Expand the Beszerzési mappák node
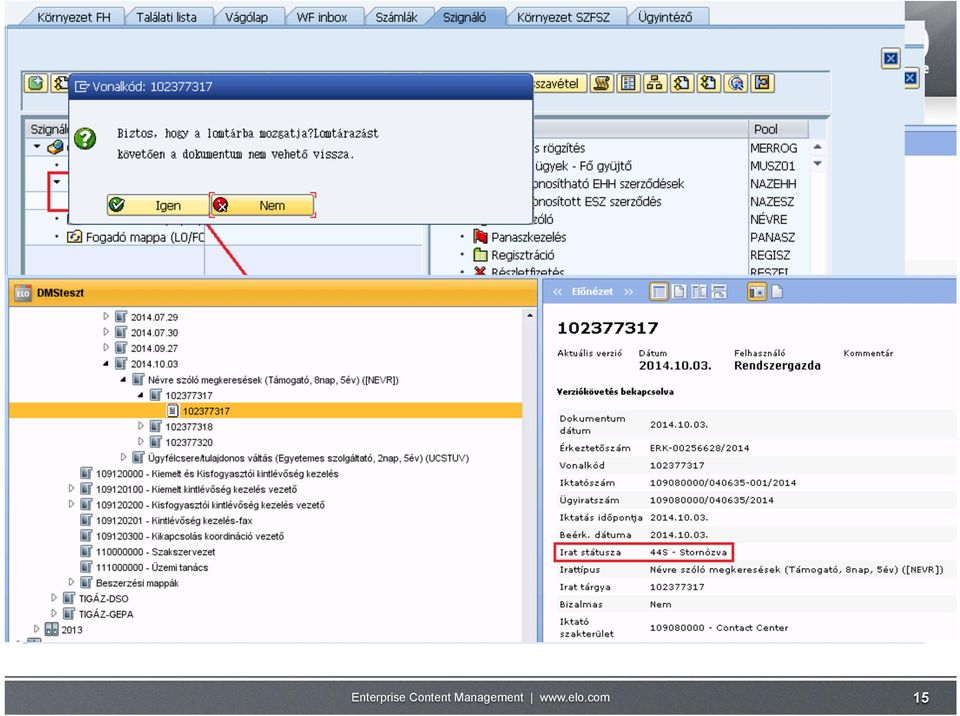The image size is (960, 716). coord(71,582)
